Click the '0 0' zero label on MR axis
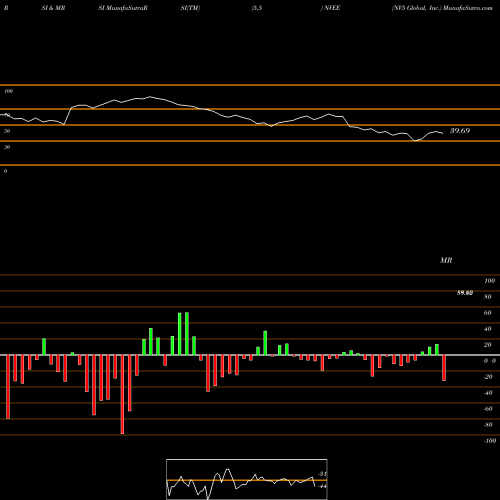500x500 pixels. pos(490,361)
